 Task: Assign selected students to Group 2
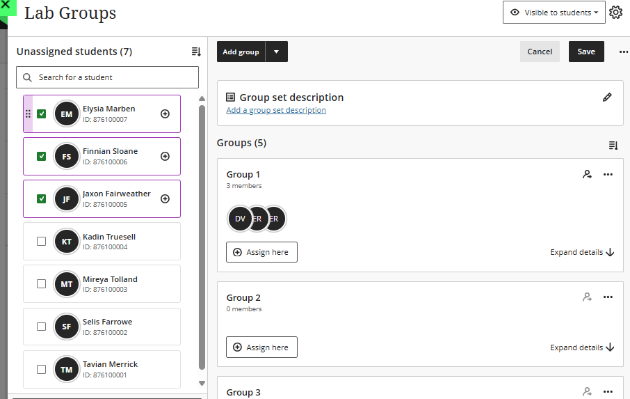pos(262,347)
